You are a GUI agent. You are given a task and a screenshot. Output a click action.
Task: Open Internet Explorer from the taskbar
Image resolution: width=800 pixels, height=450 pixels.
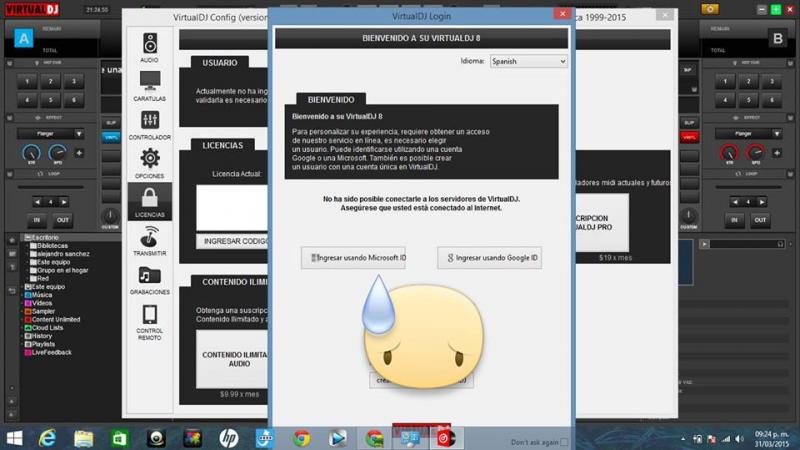coord(47,438)
